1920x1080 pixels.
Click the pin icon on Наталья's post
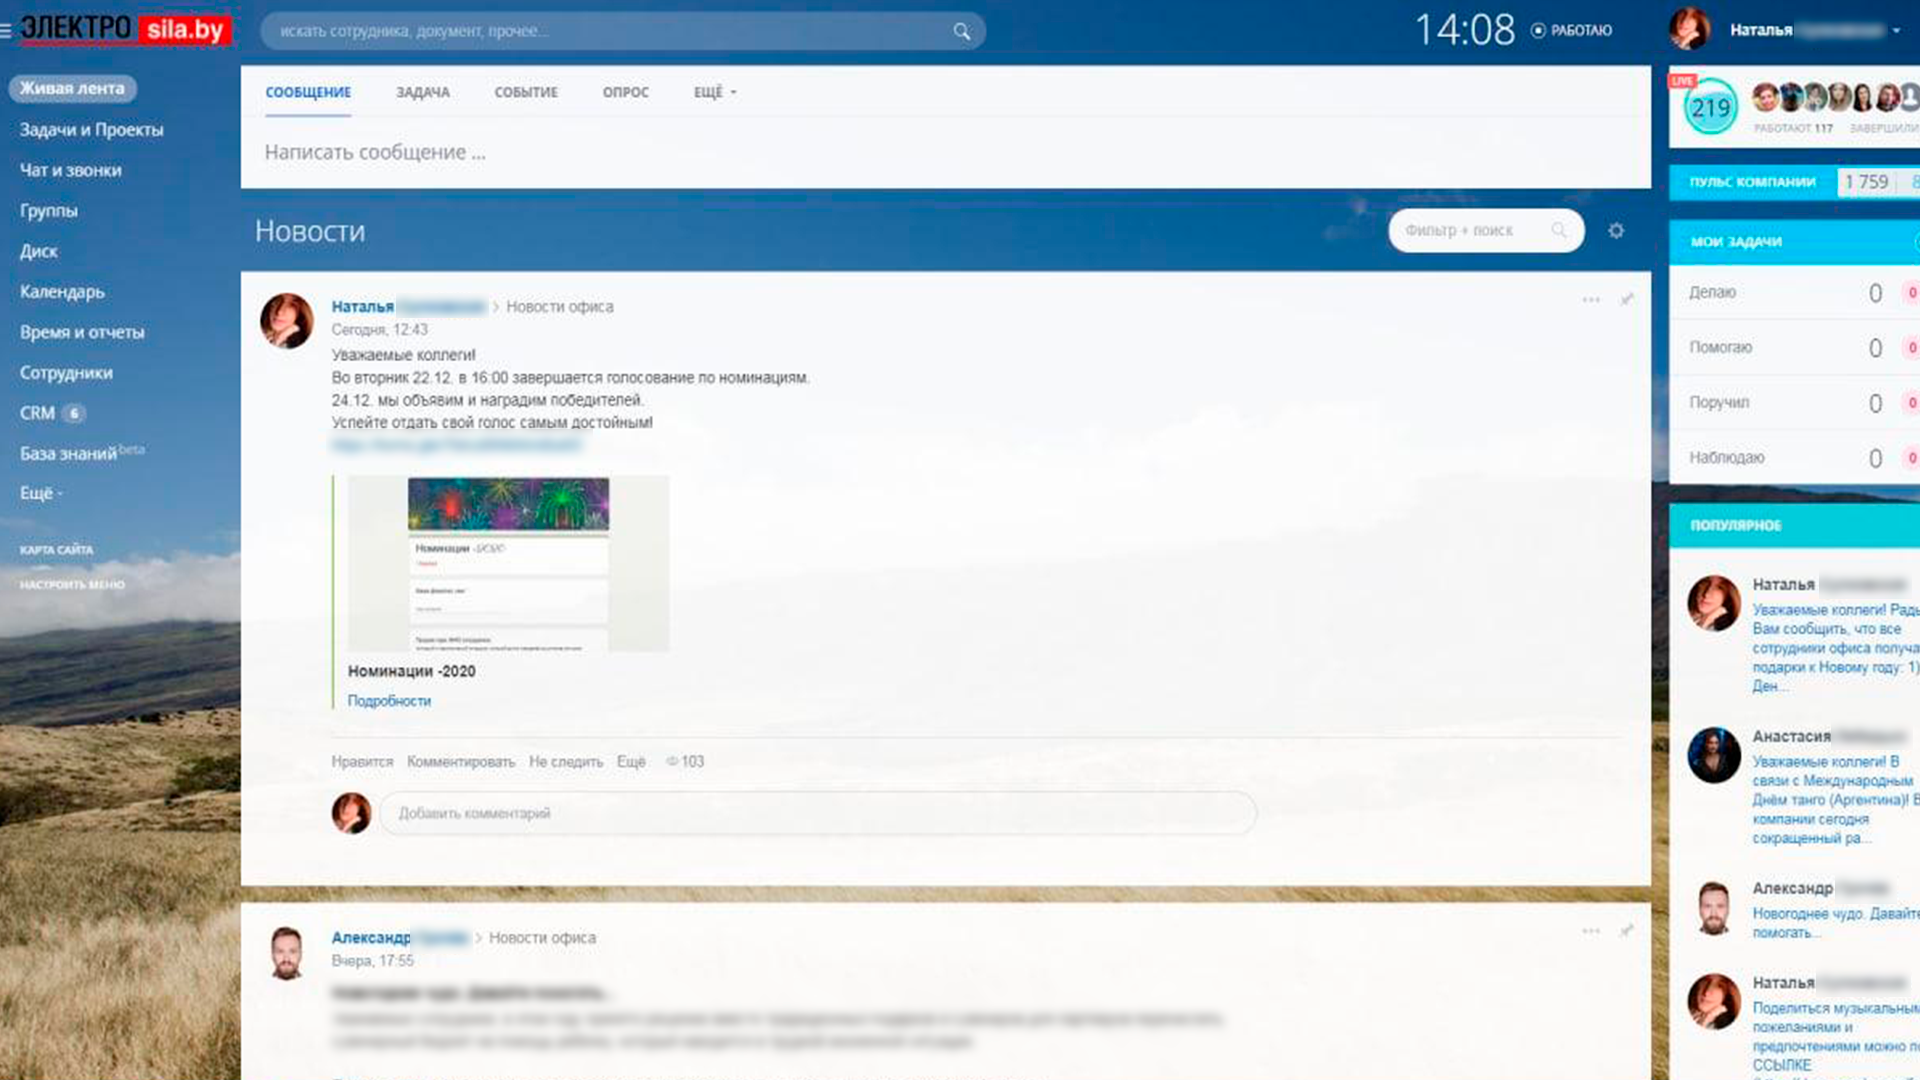1627,299
